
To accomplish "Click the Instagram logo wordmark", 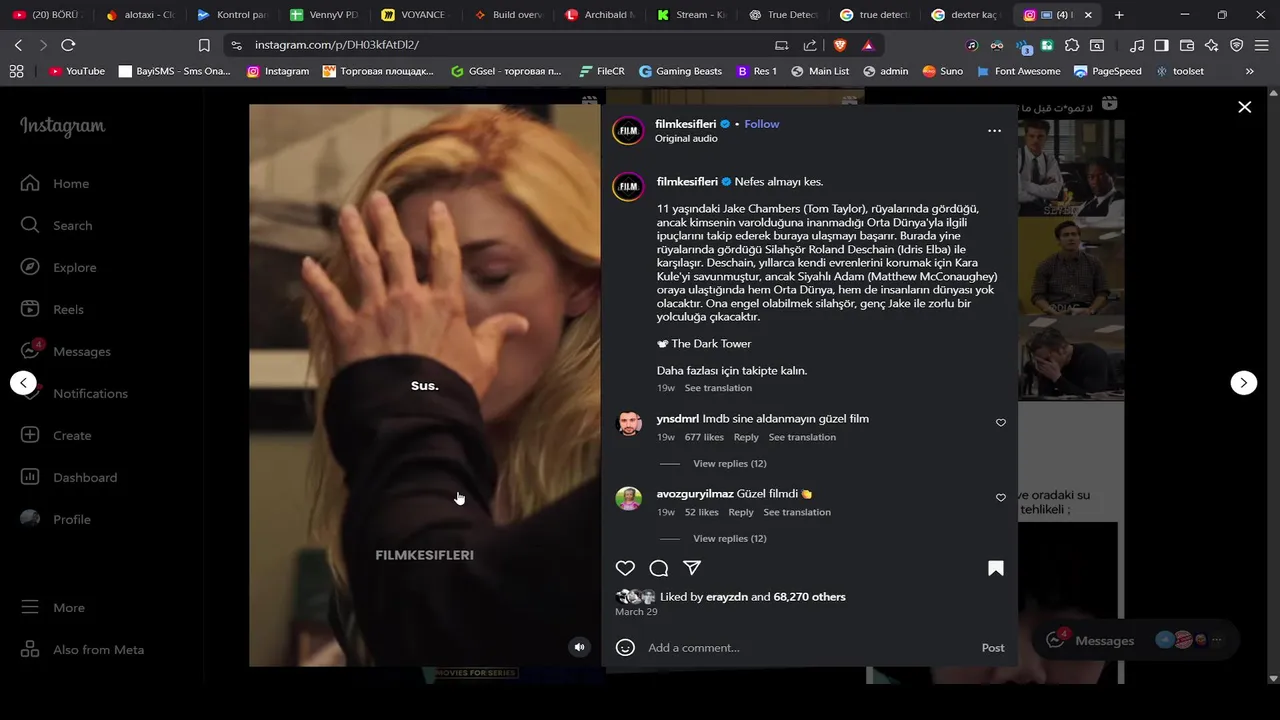I will pyautogui.click(x=62, y=127).
